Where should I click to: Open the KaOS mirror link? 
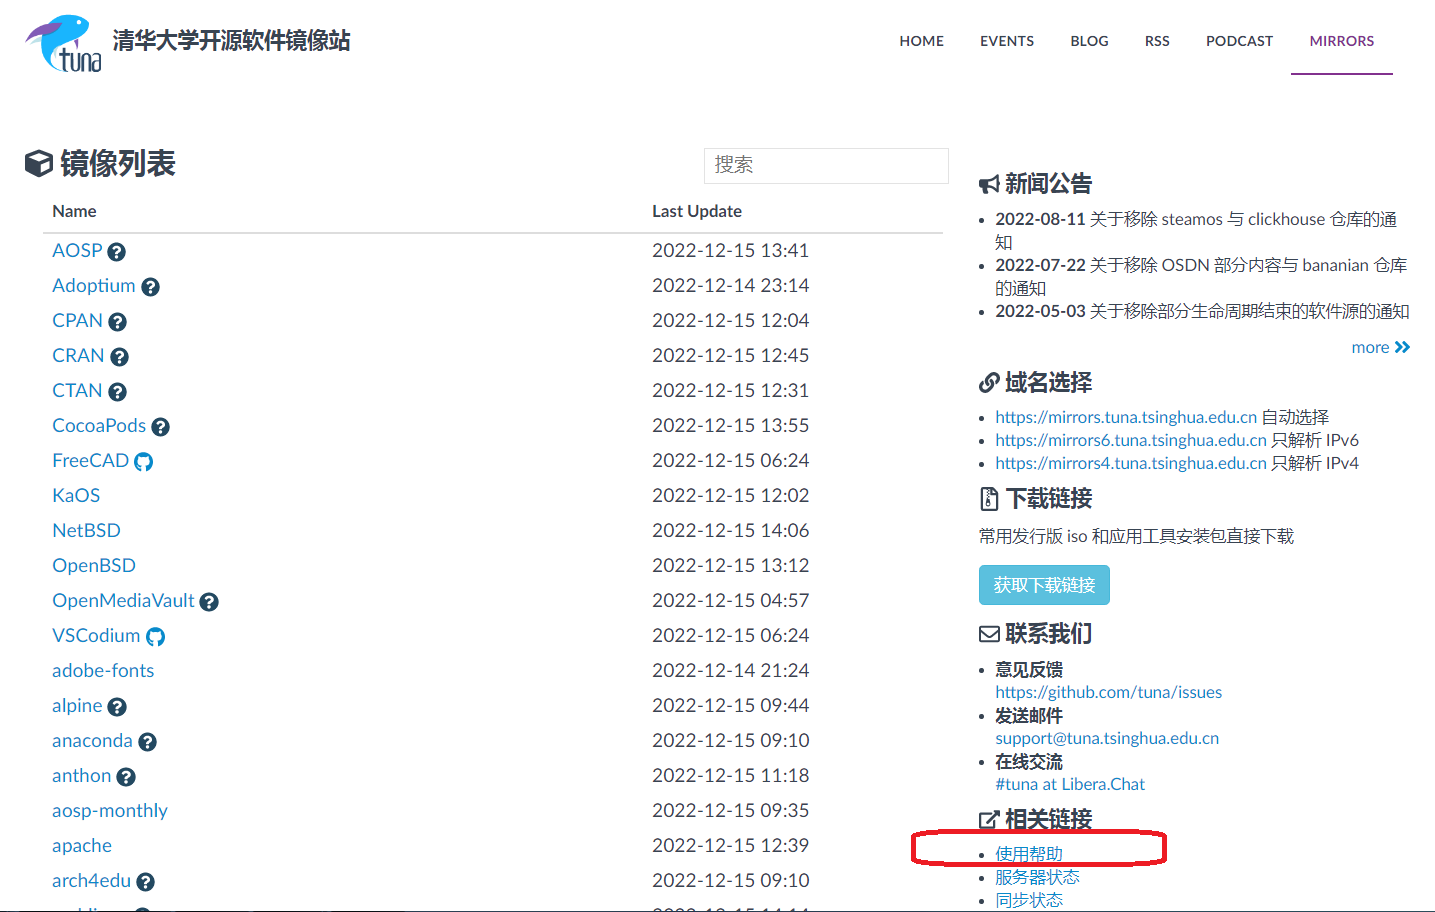click(x=76, y=496)
